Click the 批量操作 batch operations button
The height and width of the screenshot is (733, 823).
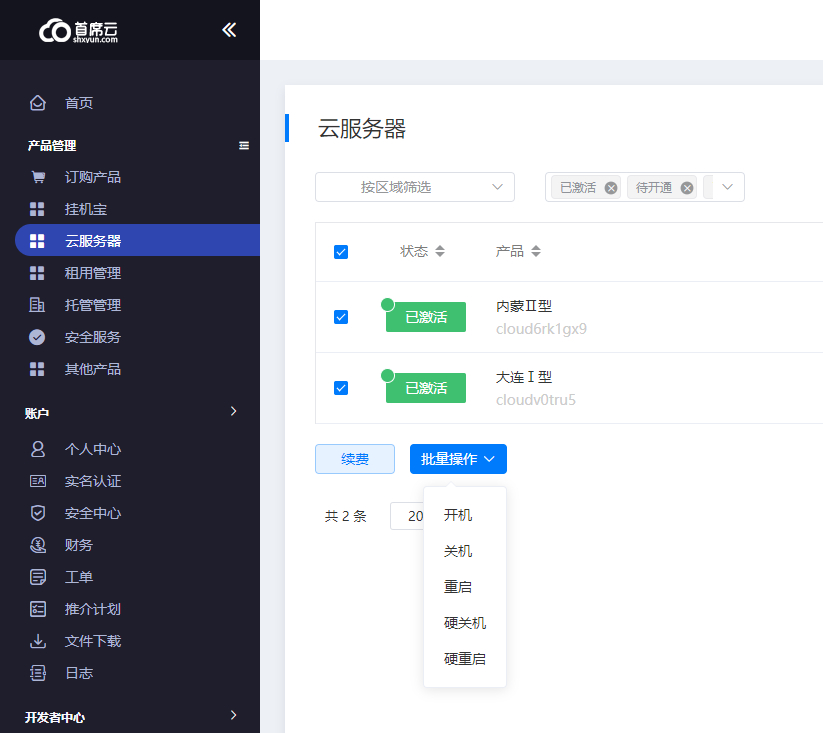coord(458,459)
